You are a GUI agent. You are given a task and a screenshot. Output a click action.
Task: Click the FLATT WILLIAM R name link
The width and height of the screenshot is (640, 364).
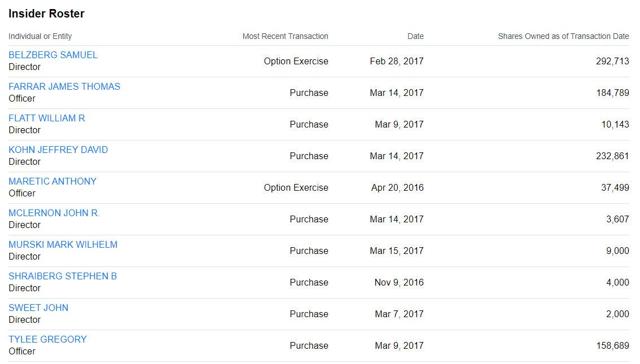47,118
